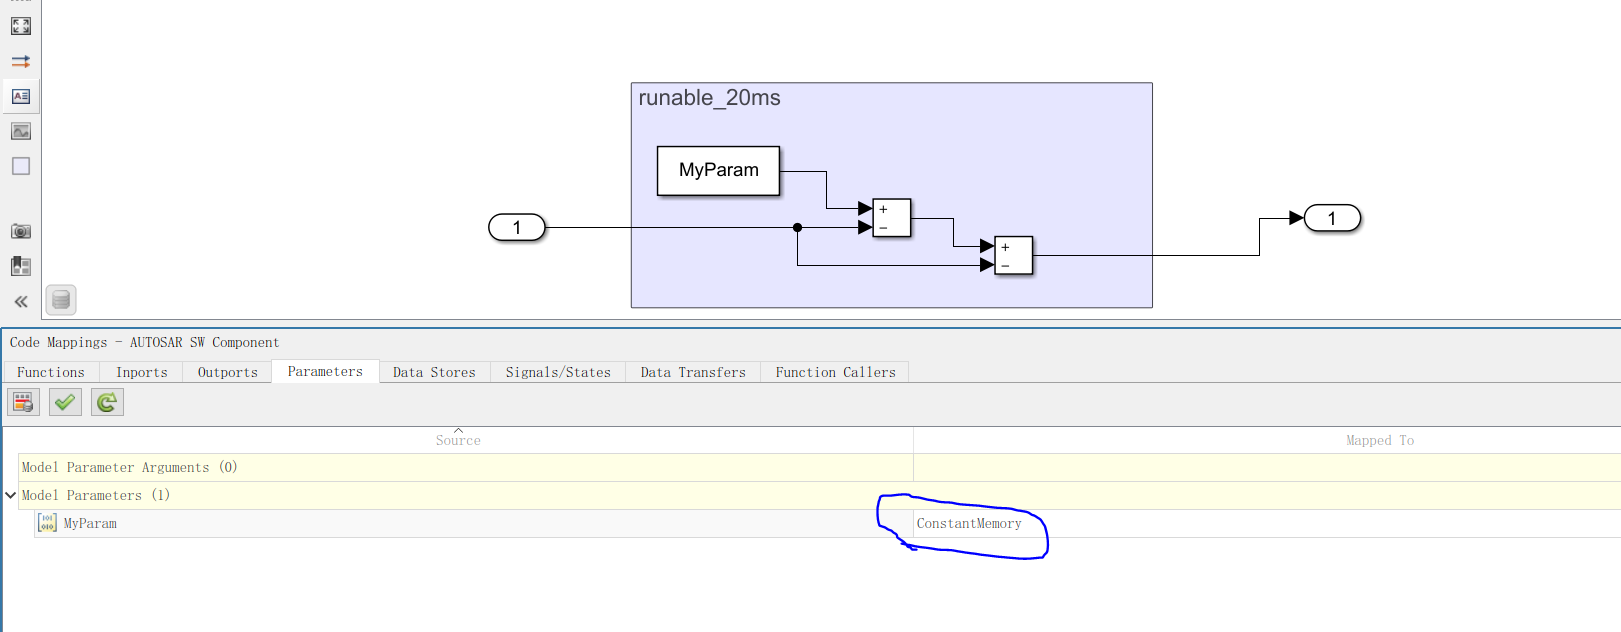Image resolution: width=1621 pixels, height=632 pixels.
Task: Click the filter table icon in Code Mappings
Action: pos(23,402)
